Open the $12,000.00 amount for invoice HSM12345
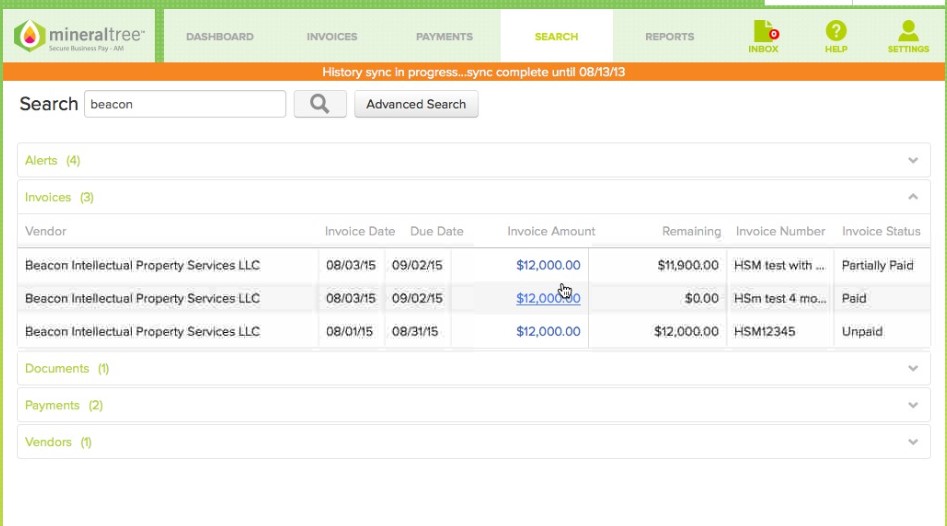Screen dimensions: 947x526 [547, 331]
